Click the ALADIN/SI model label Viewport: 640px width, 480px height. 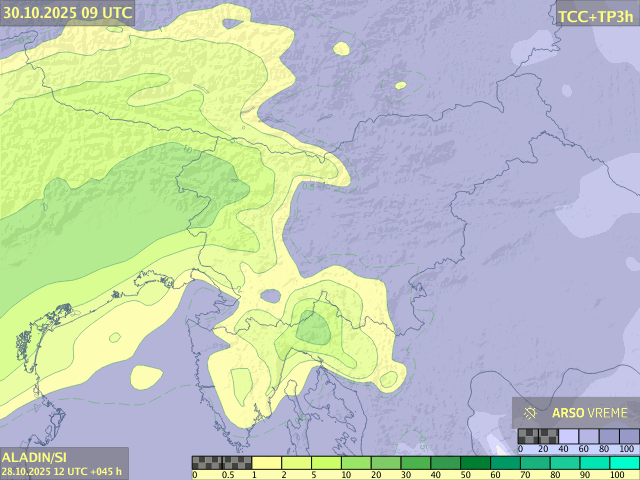(x=34, y=456)
